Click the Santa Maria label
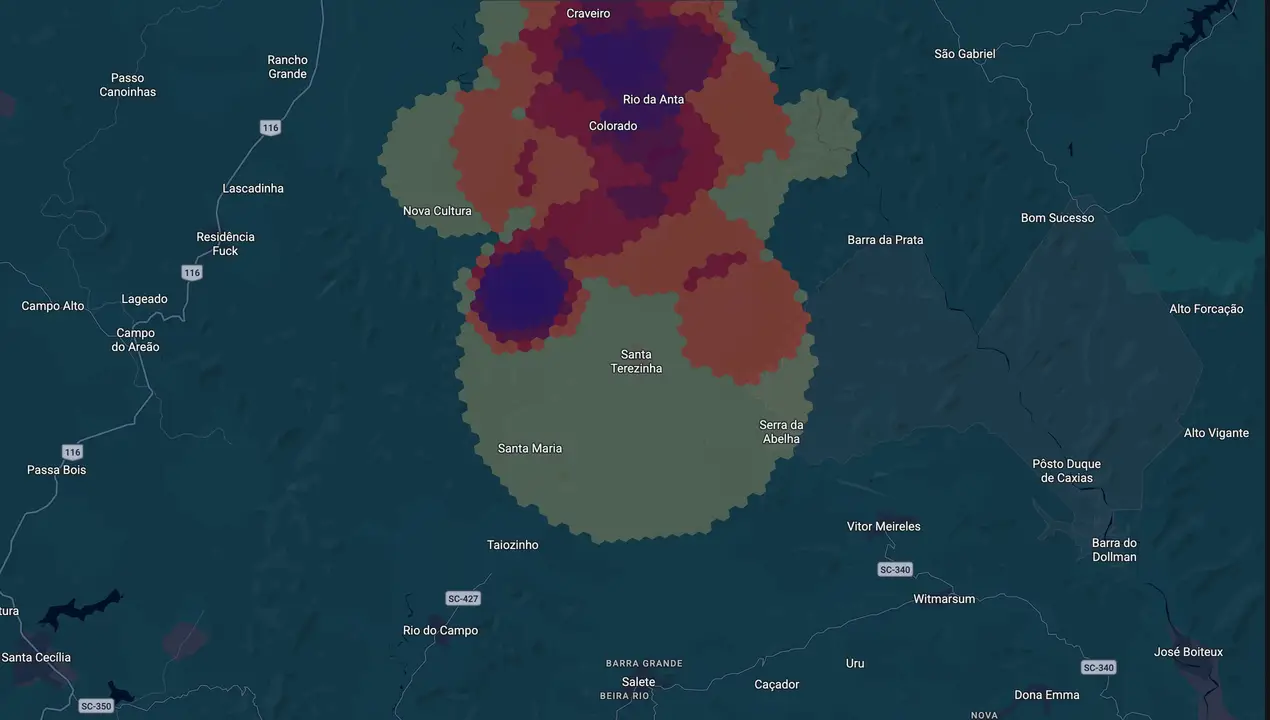 coord(530,448)
